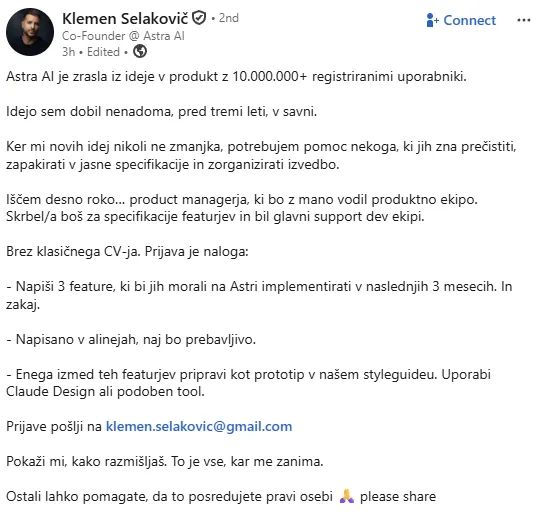538x512 pixels.
Task: Click the Connect button label
Action: click(469, 20)
